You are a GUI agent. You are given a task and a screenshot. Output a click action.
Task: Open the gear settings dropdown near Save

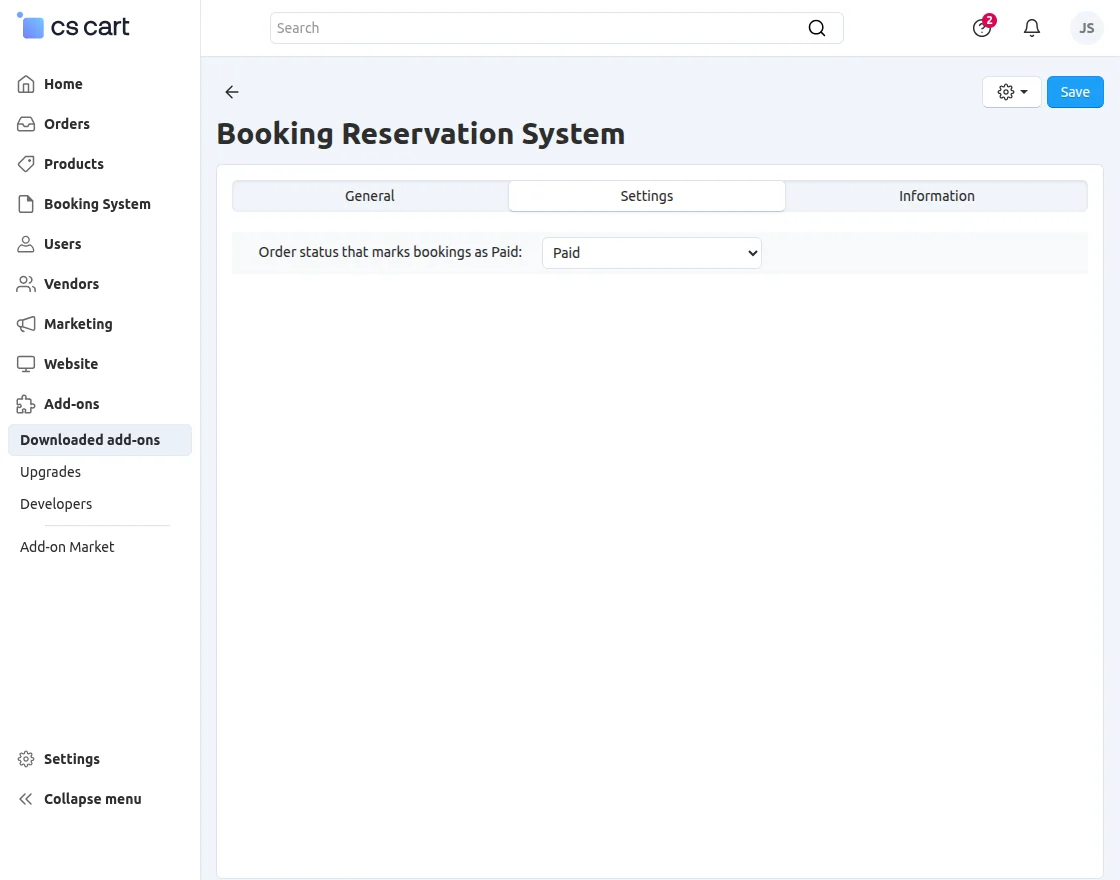pyautogui.click(x=1011, y=91)
